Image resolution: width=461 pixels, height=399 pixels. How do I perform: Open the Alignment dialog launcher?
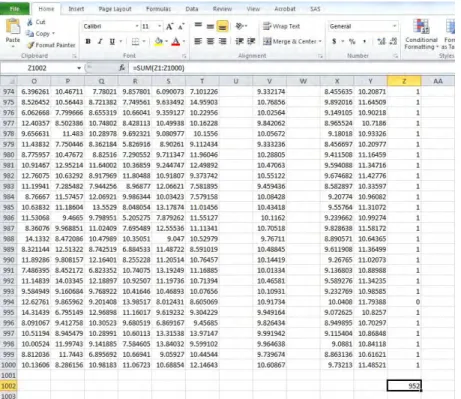[320, 56]
